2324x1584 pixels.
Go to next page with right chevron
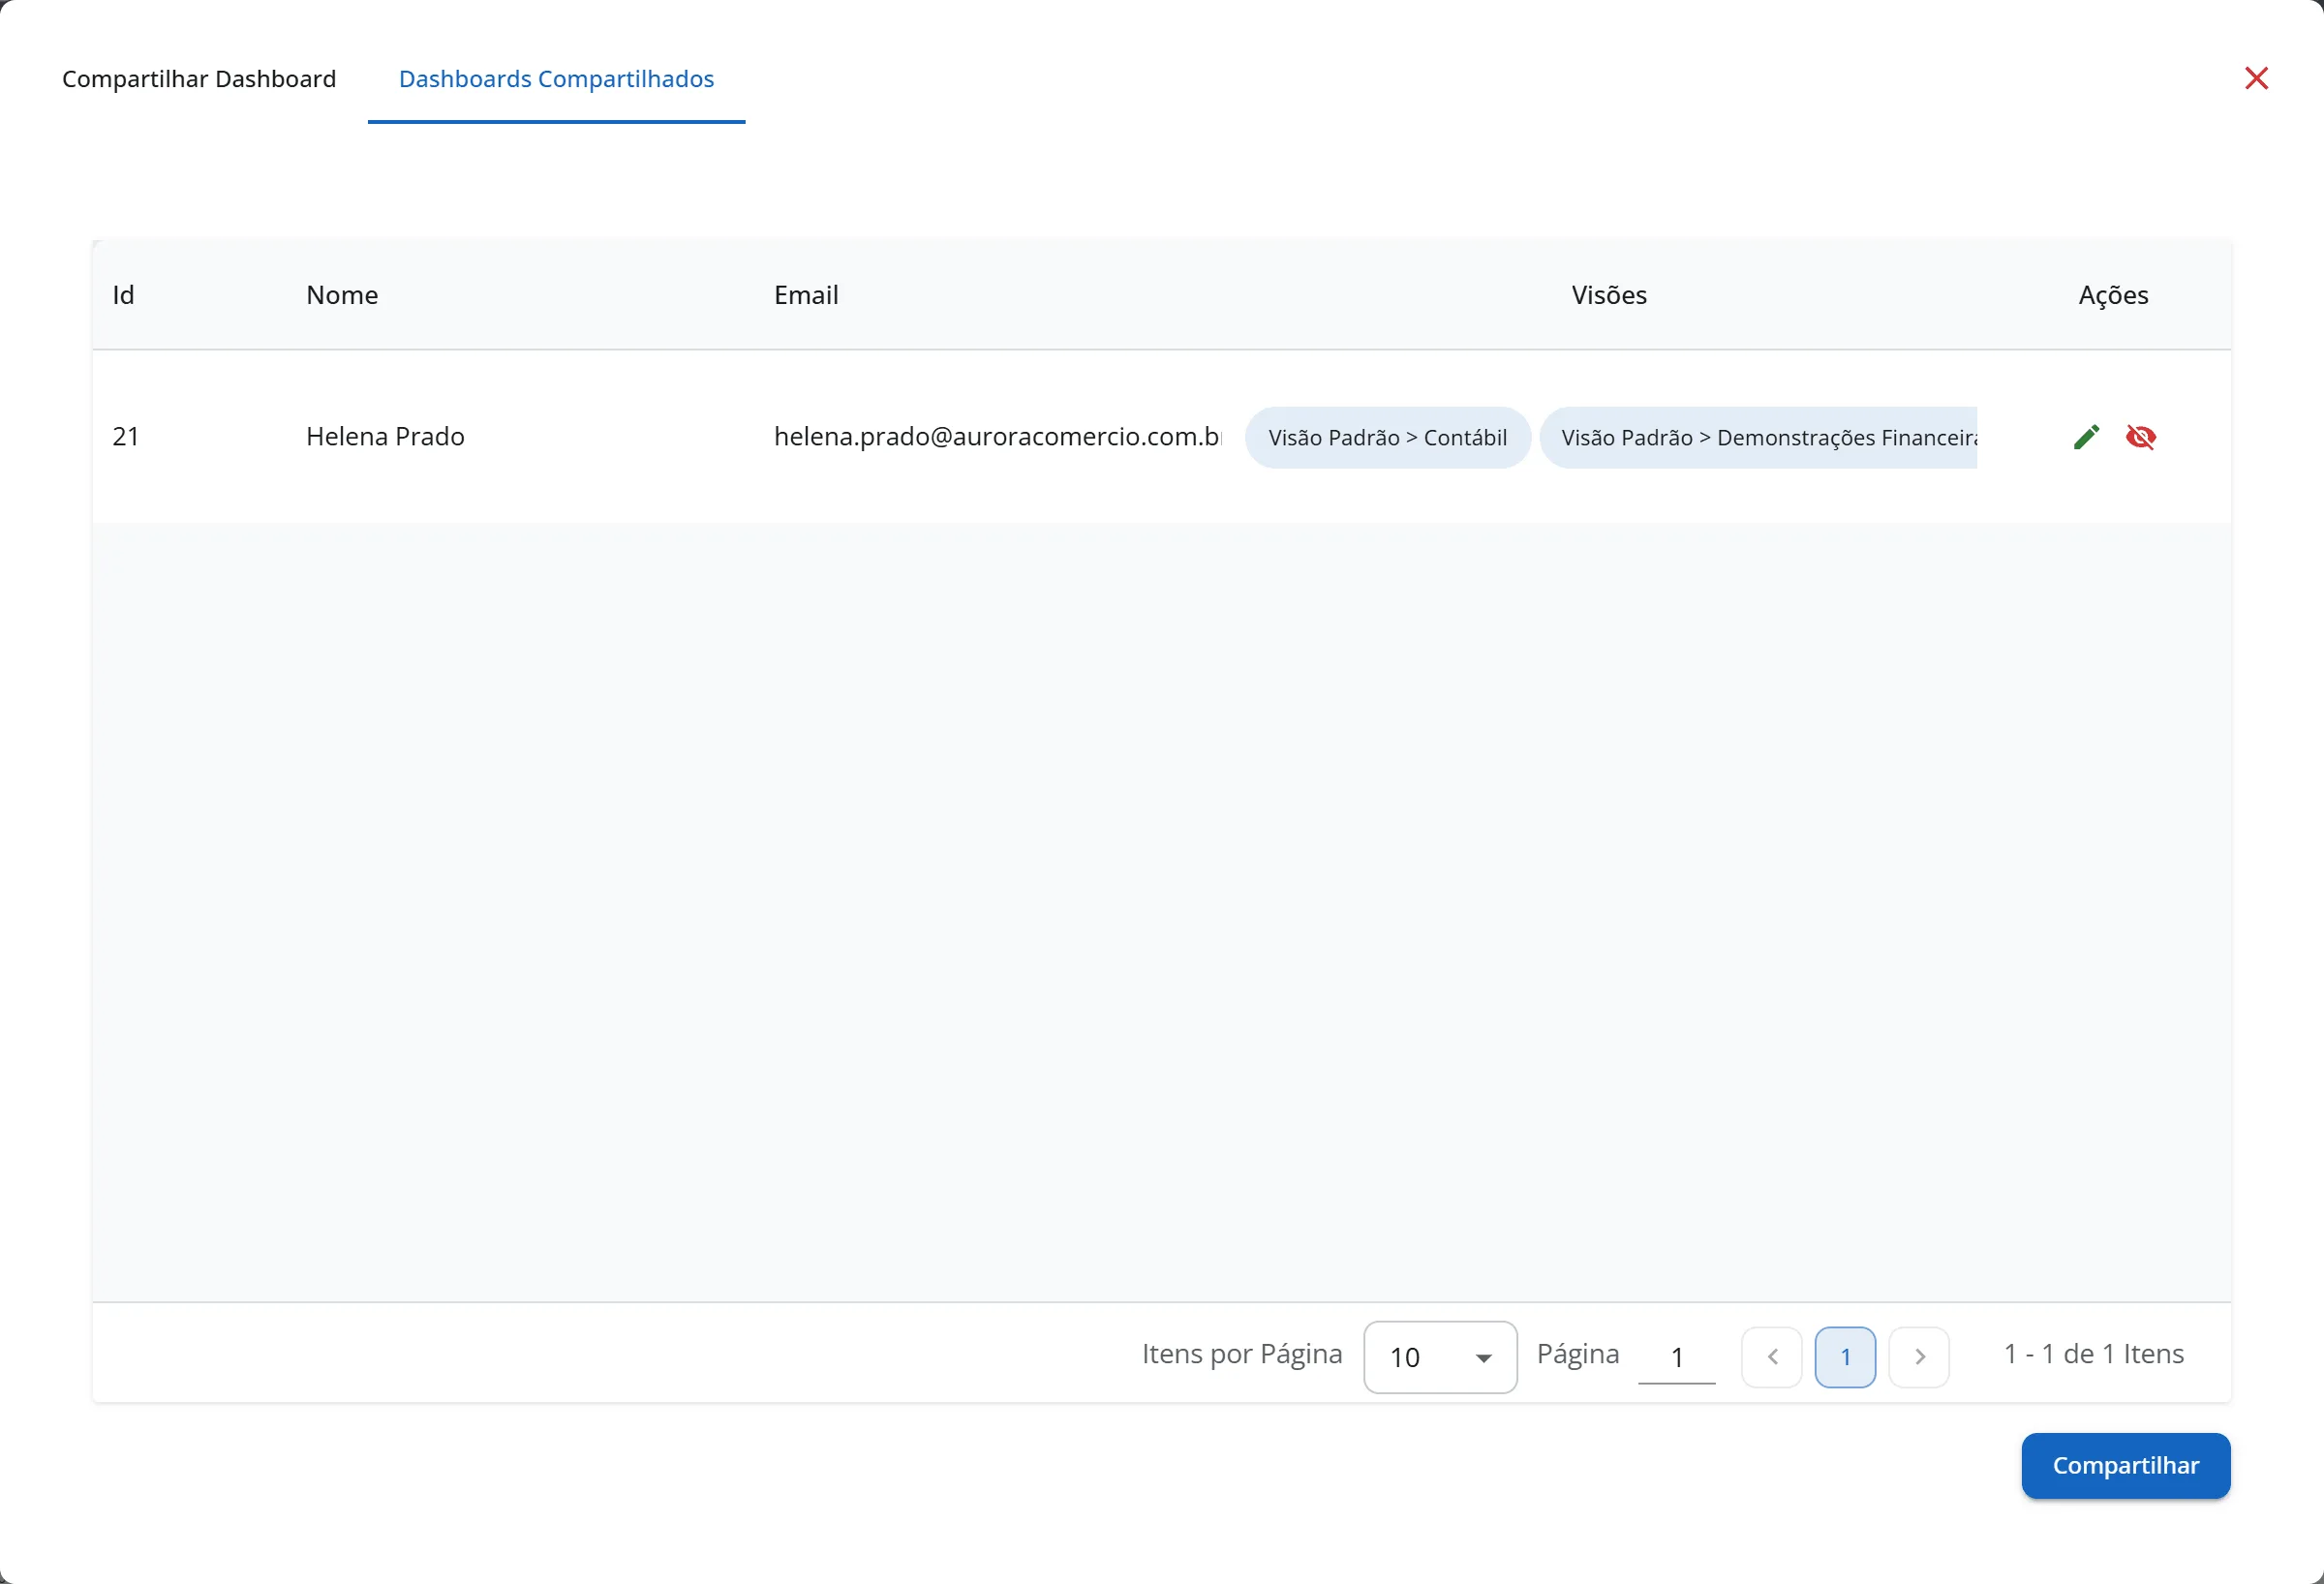click(1919, 1357)
